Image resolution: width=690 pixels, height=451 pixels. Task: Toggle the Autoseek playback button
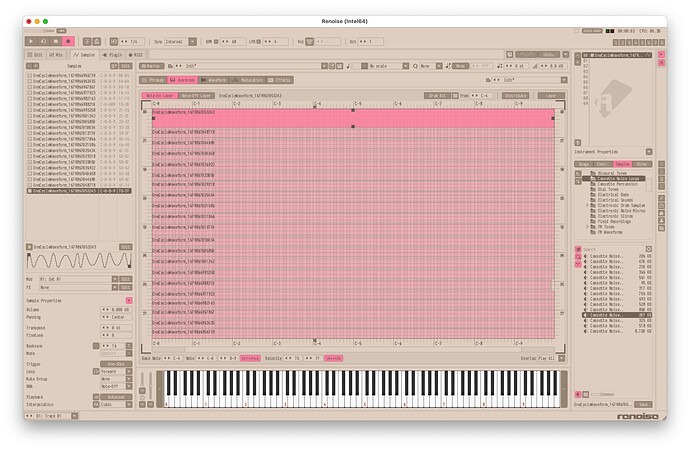(116, 397)
